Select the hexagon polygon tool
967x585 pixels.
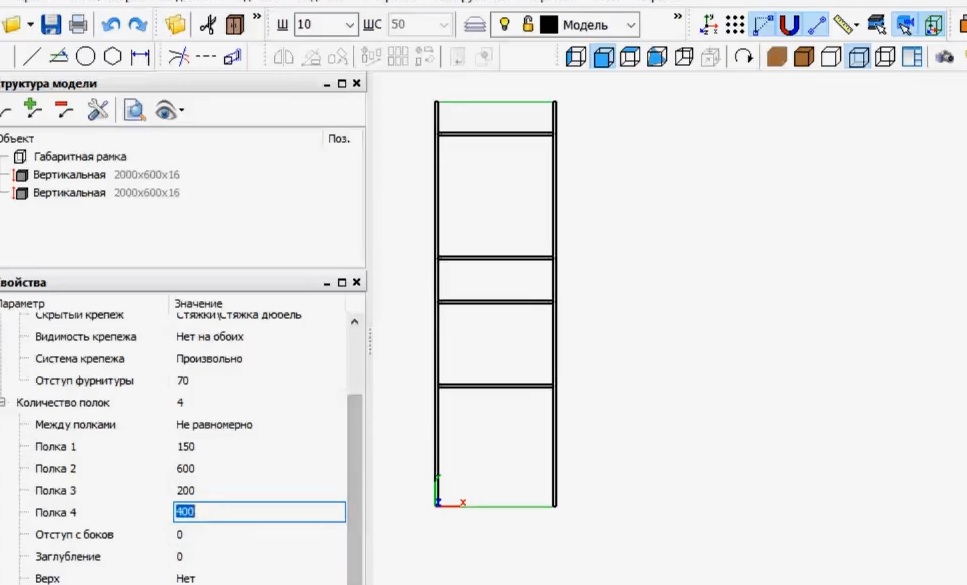click(x=112, y=57)
